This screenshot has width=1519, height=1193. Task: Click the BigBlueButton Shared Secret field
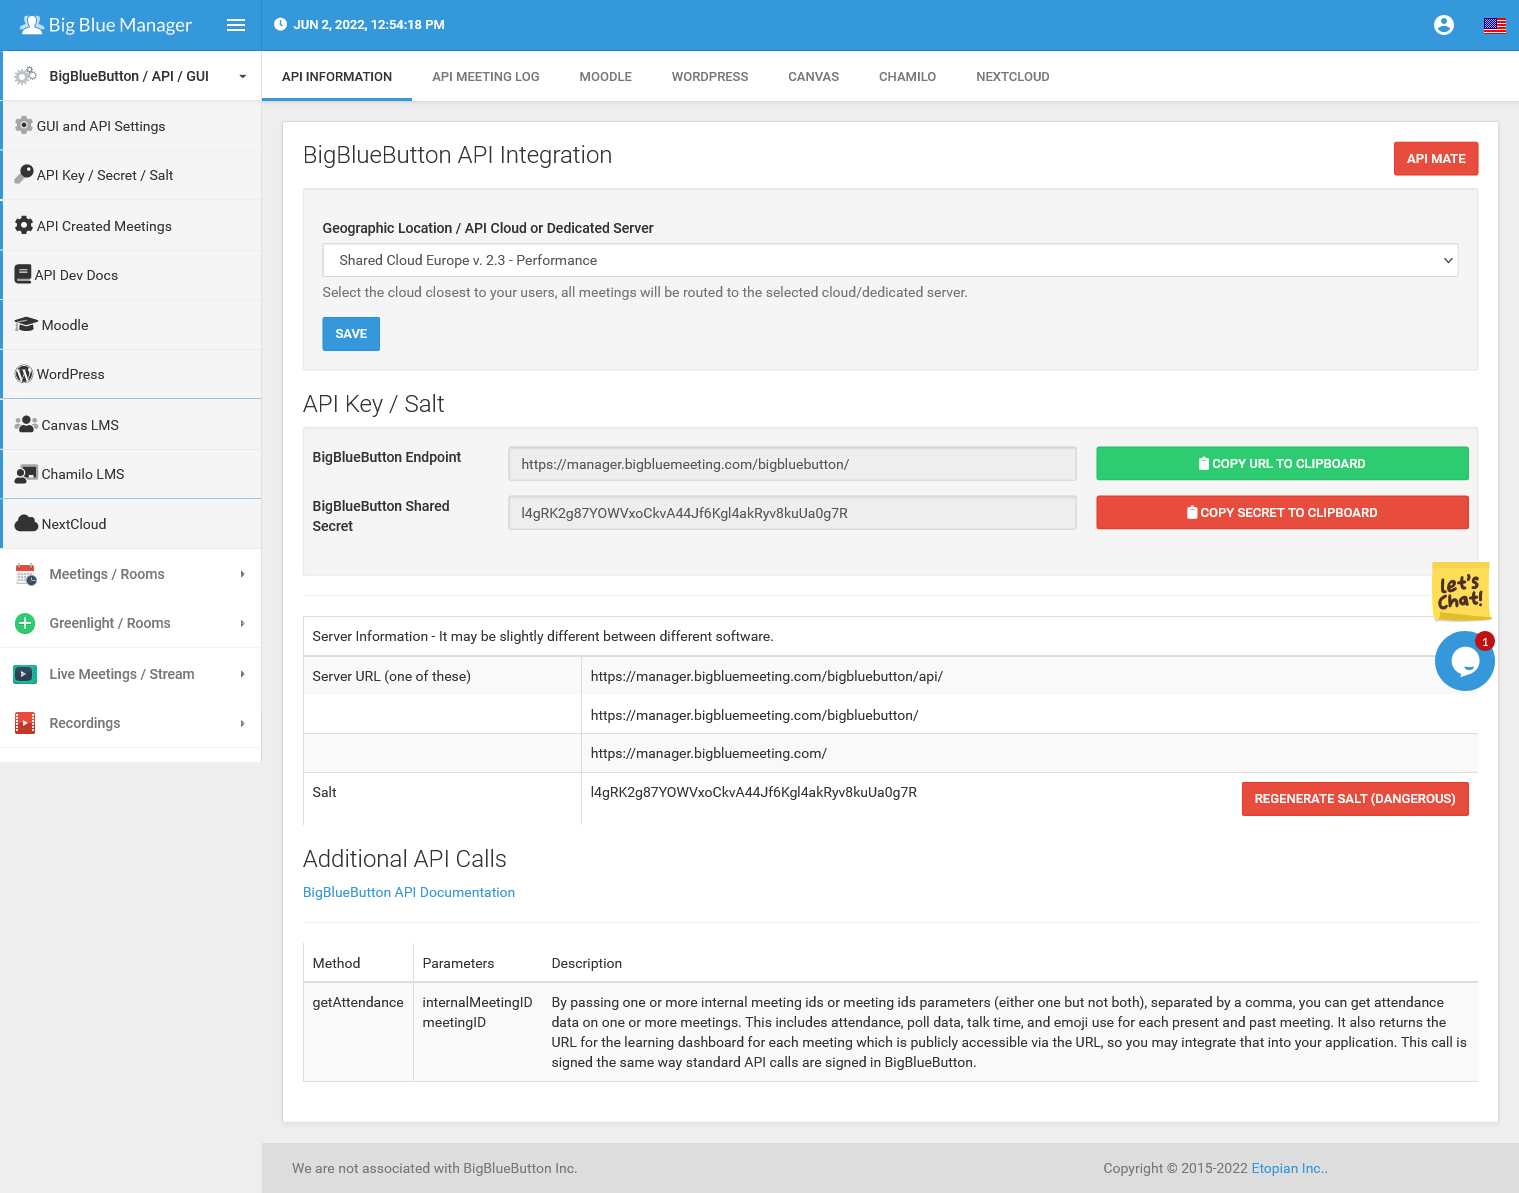792,513
